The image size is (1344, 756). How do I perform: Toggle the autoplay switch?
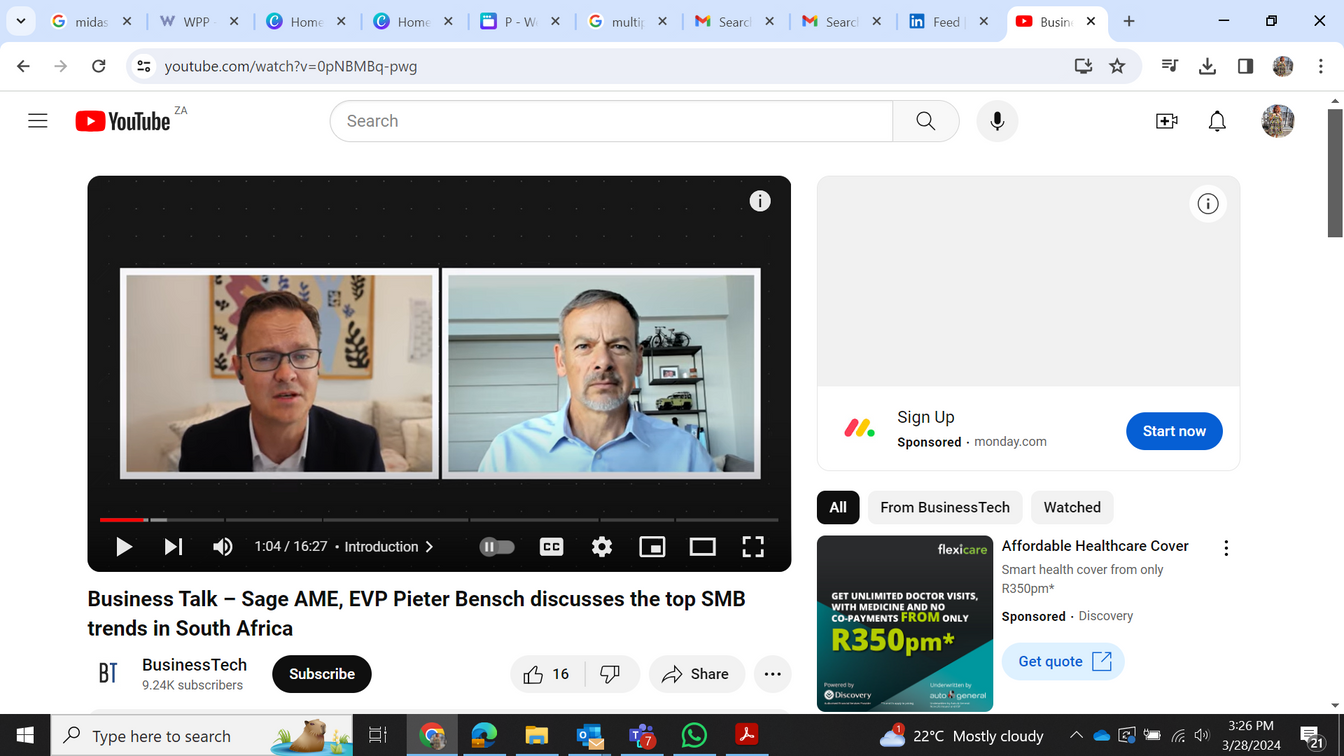pyautogui.click(x=497, y=546)
